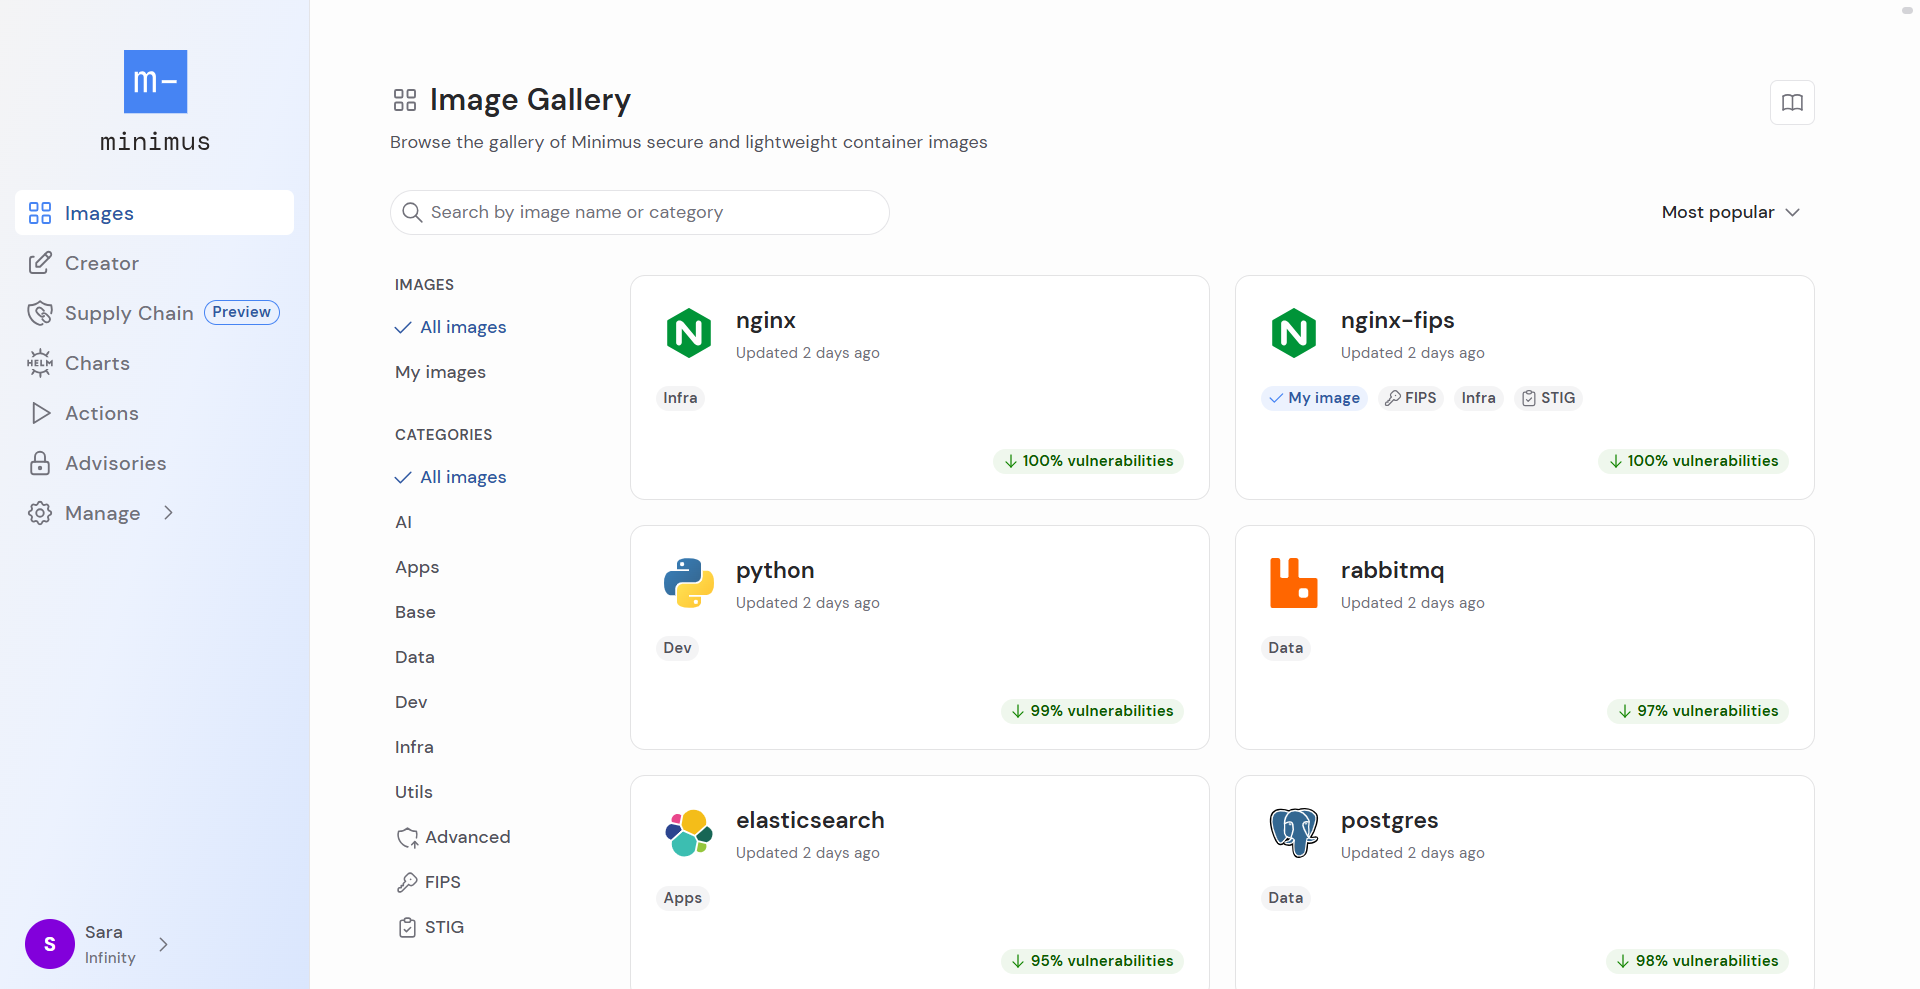Viewport: 1920px width, 989px height.
Task: Click the Images grid icon in sidebar
Action: (x=40, y=213)
